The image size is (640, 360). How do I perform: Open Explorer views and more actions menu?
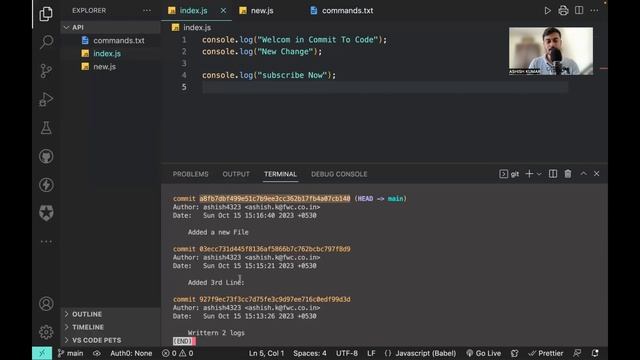pyautogui.click(x=147, y=11)
